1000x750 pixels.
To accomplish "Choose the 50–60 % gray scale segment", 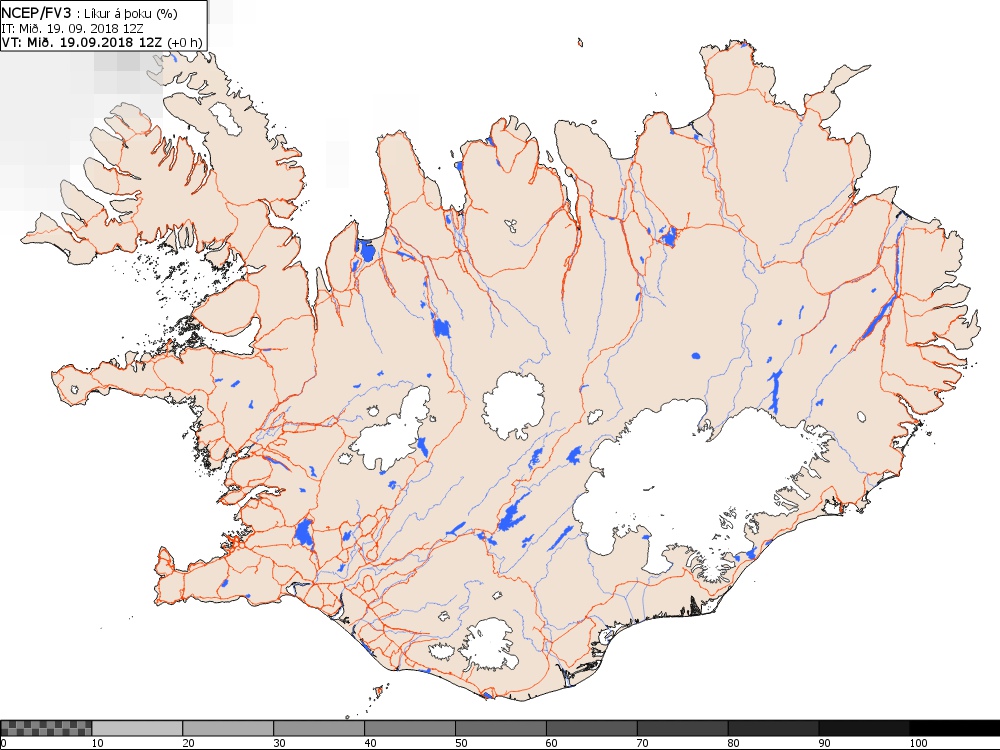I will (501, 728).
